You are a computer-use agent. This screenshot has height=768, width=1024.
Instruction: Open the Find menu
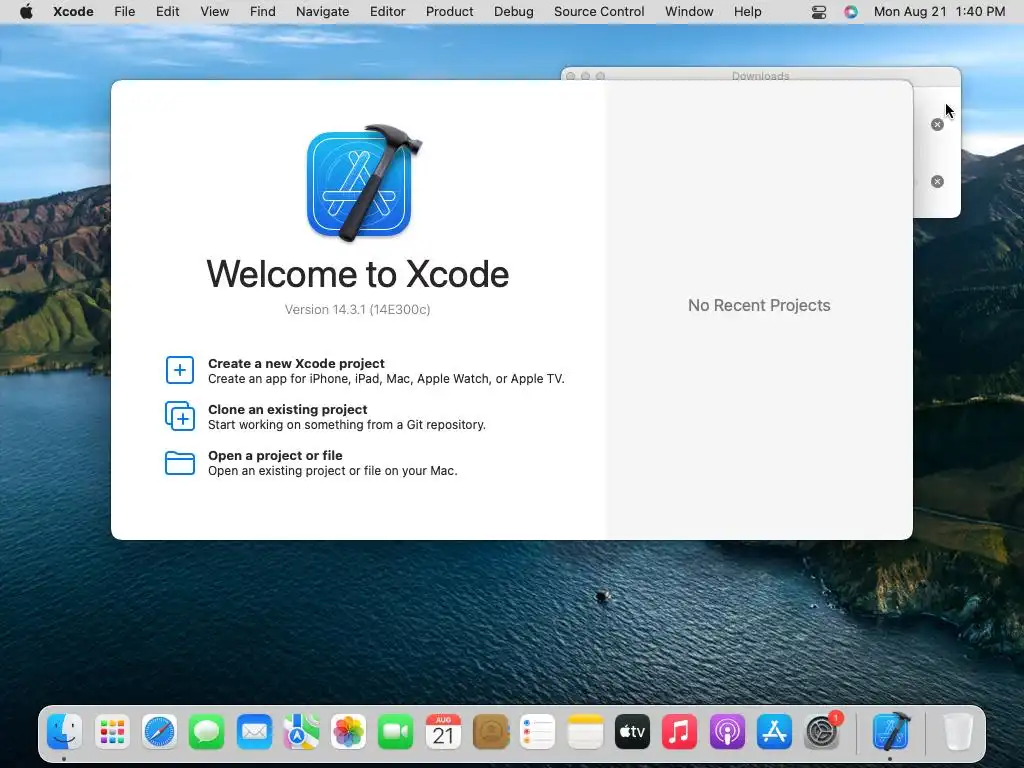click(263, 12)
